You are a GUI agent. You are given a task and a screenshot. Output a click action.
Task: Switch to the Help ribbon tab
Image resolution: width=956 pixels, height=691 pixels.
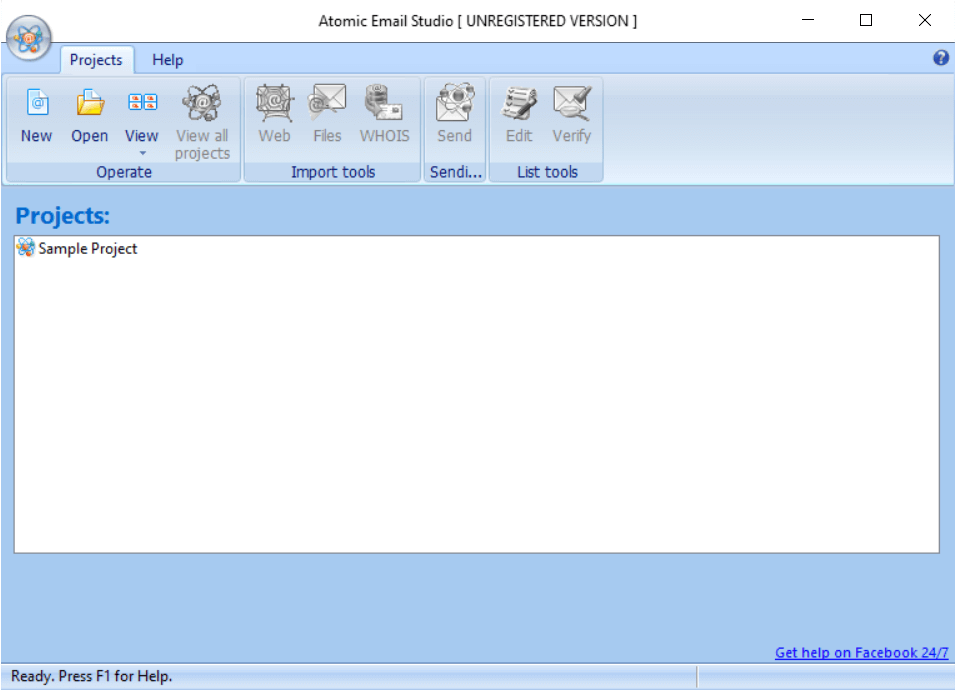click(x=168, y=60)
